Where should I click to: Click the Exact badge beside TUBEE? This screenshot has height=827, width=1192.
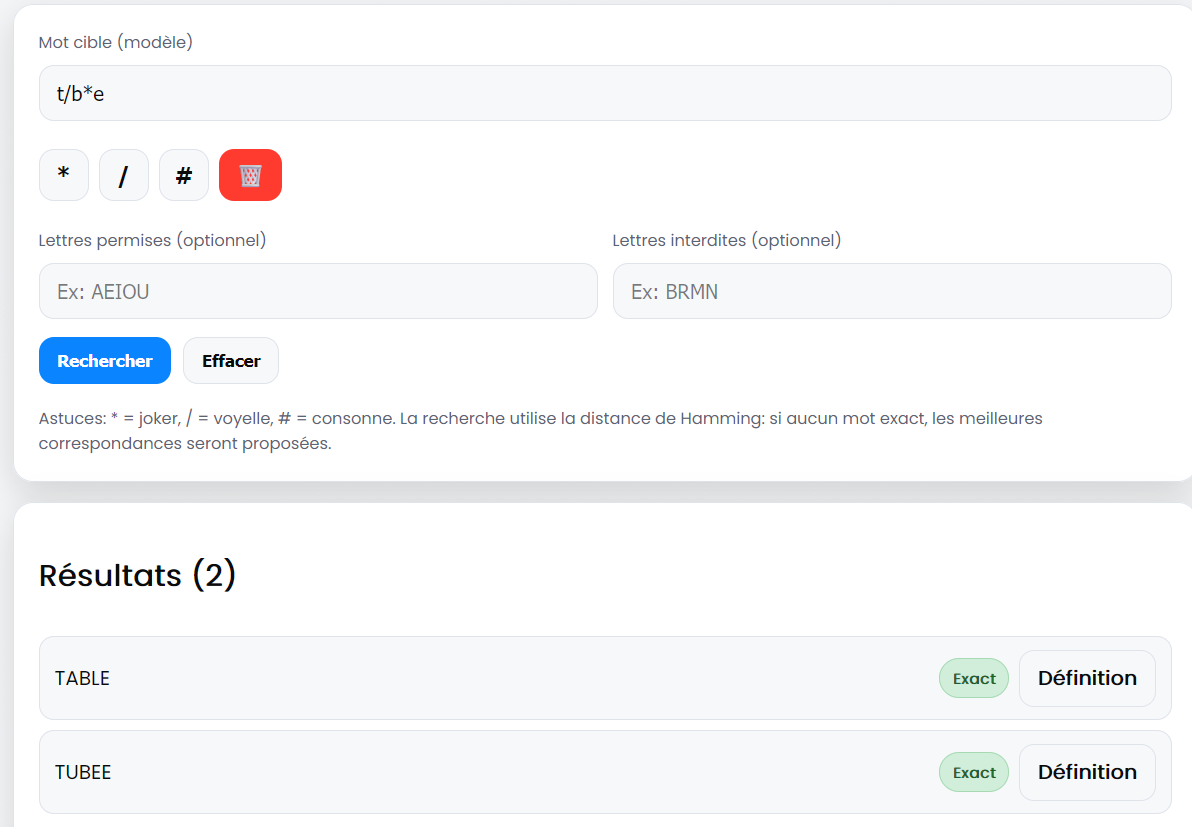click(x=973, y=772)
